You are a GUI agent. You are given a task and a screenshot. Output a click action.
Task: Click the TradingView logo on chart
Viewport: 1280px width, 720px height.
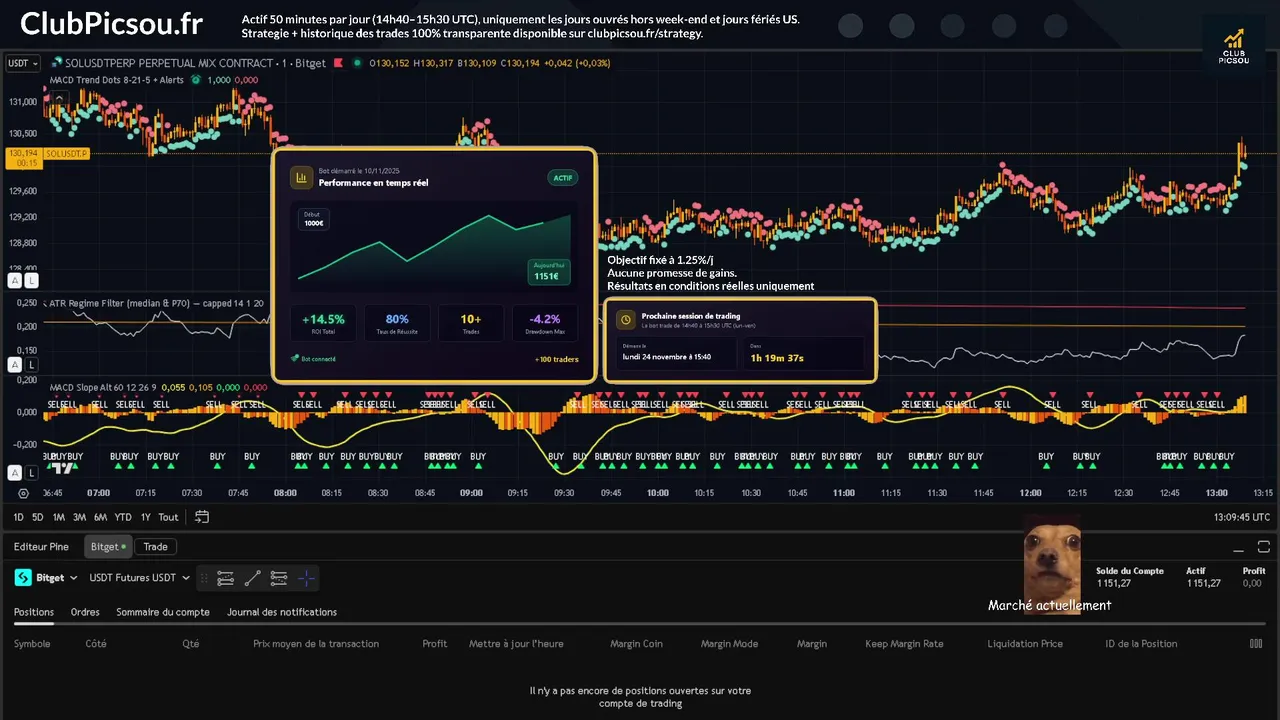[63, 468]
